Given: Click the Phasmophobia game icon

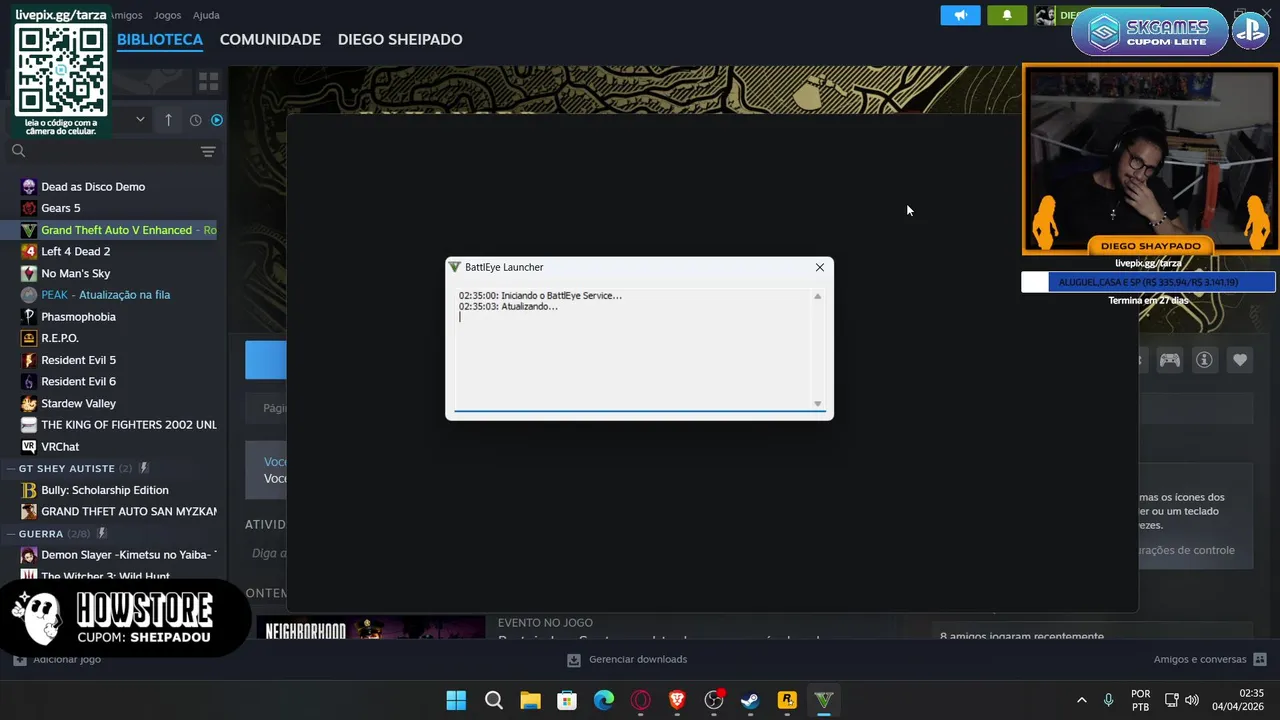Looking at the screenshot, I should coord(28,317).
